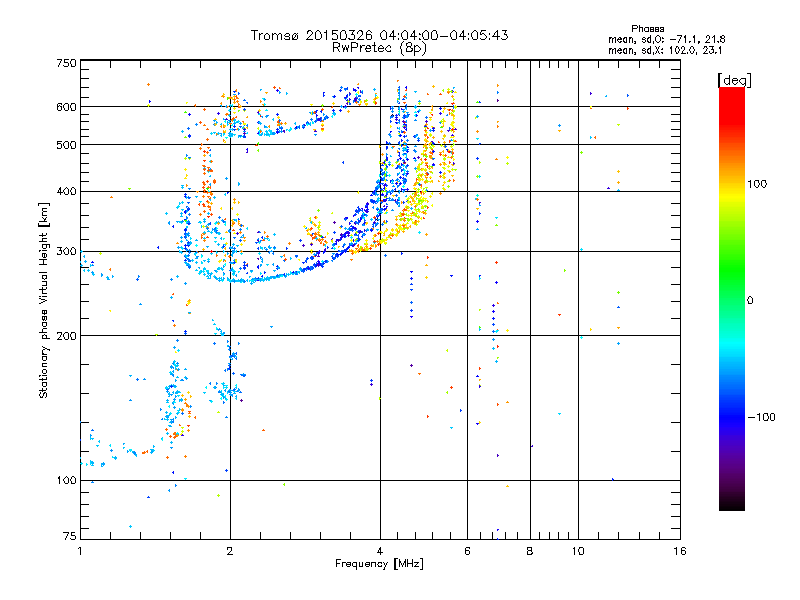
Task: Click the x-axis '4' tick label
Action: pyautogui.click(x=380, y=551)
